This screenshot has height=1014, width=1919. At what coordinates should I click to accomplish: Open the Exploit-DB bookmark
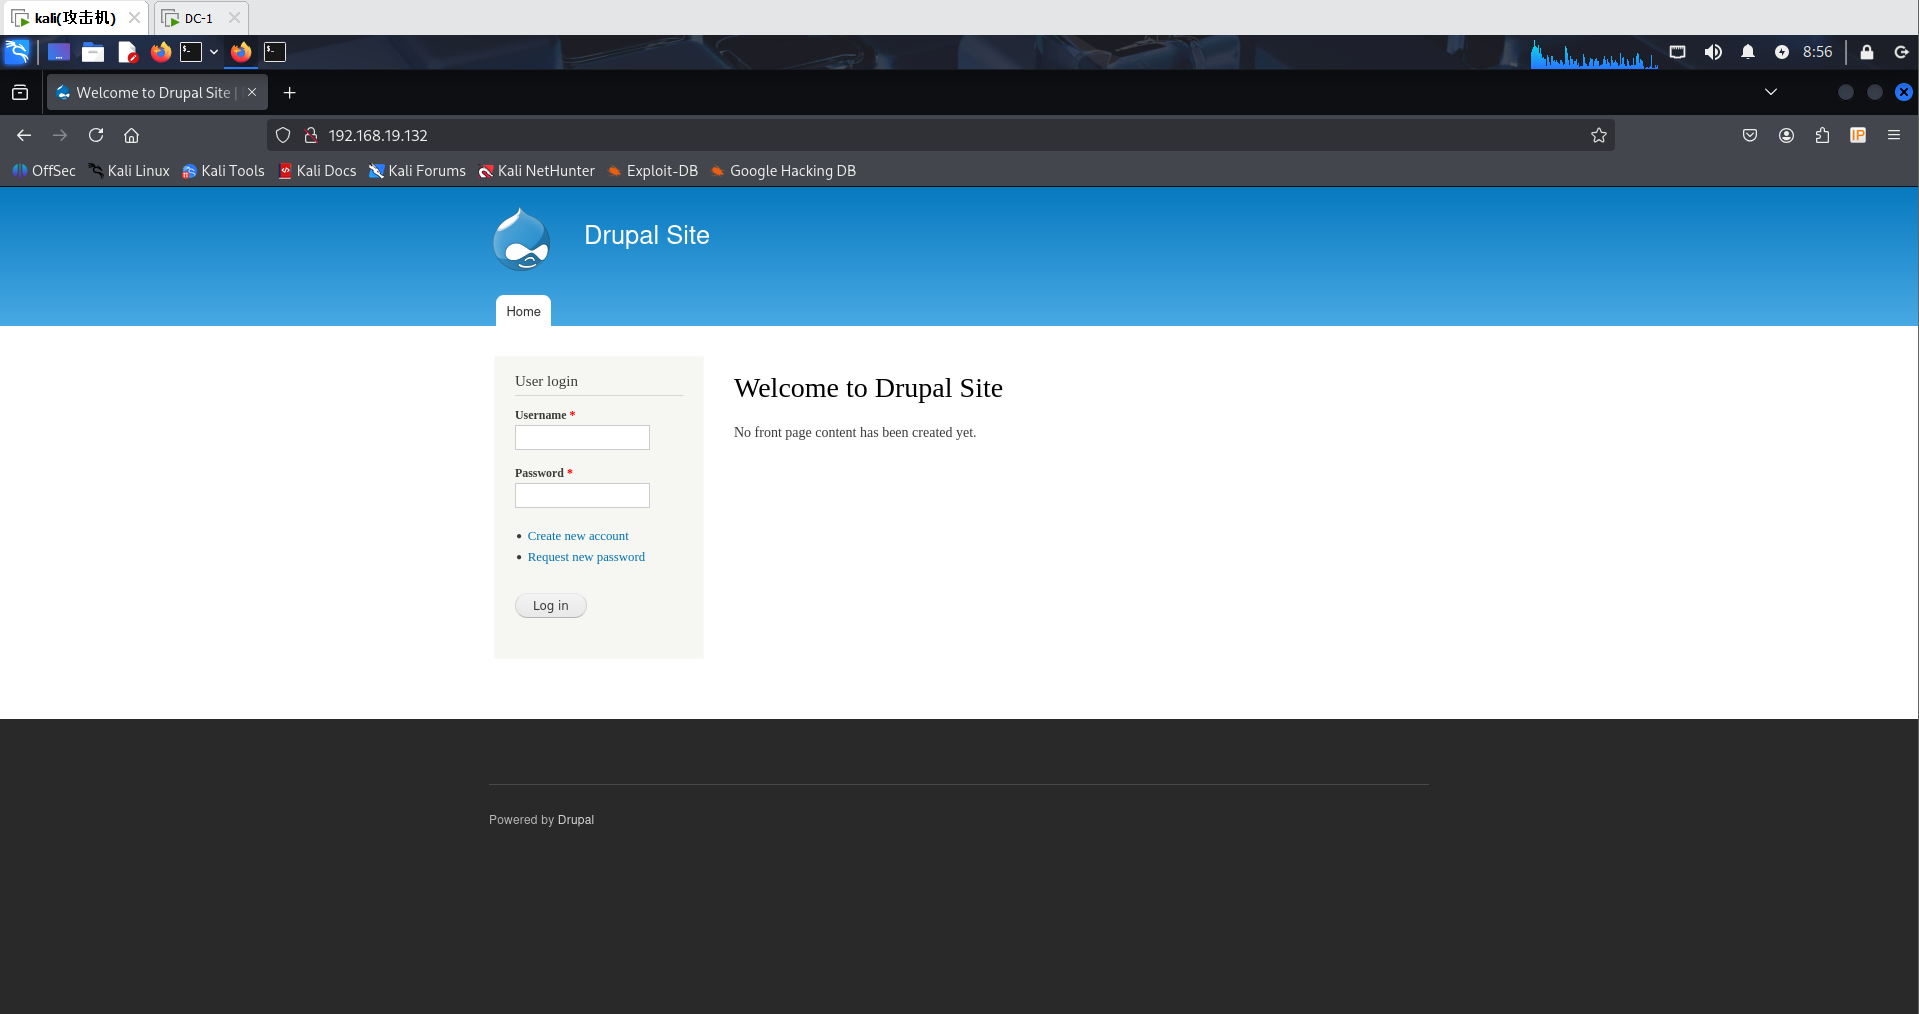(652, 171)
